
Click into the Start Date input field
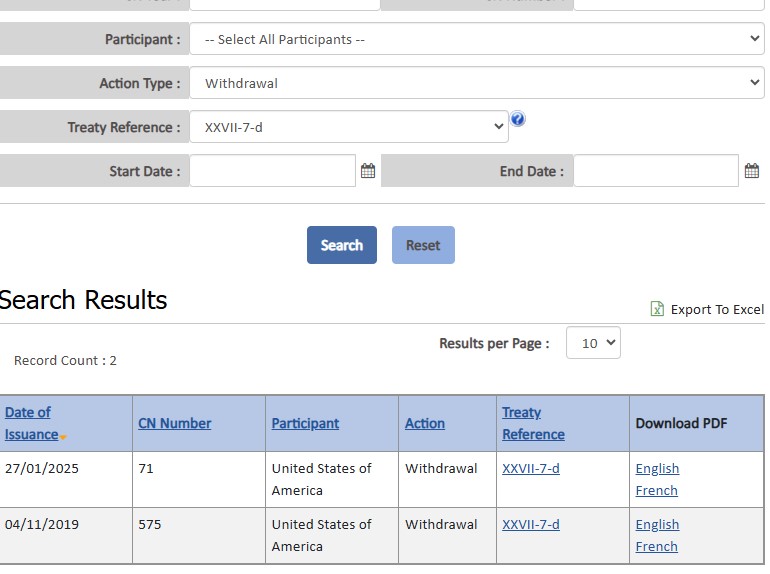(272, 171)
